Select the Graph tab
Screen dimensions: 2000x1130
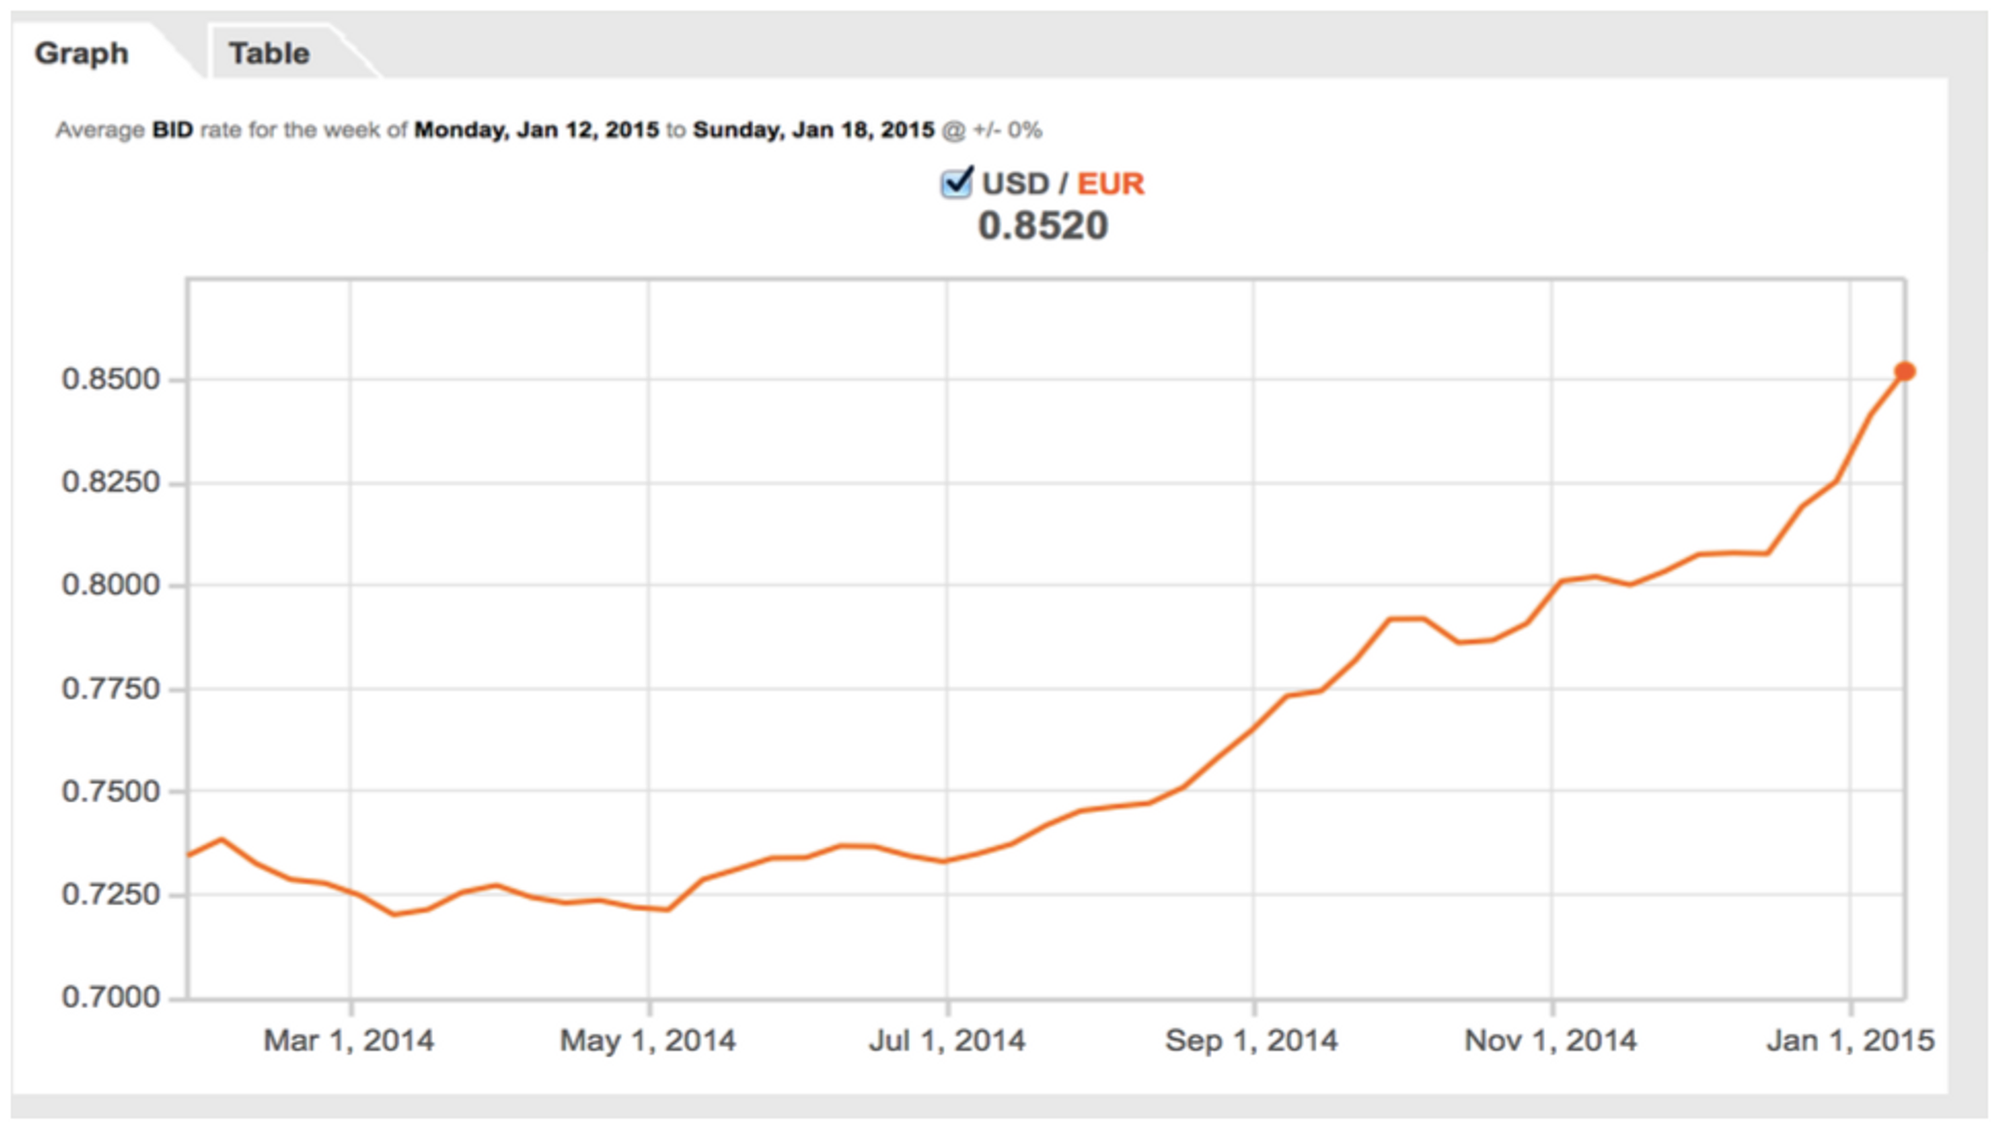[x=82, y=53]
